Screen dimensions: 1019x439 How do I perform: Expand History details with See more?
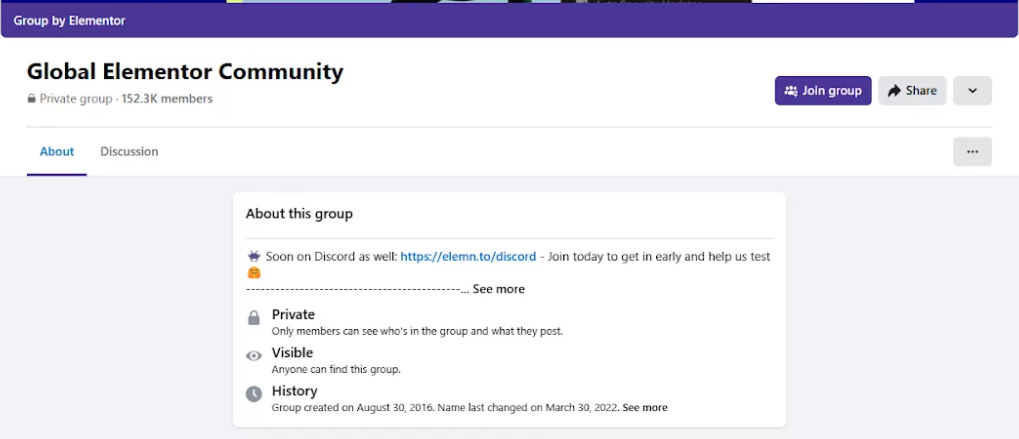[x=644, y=408]
